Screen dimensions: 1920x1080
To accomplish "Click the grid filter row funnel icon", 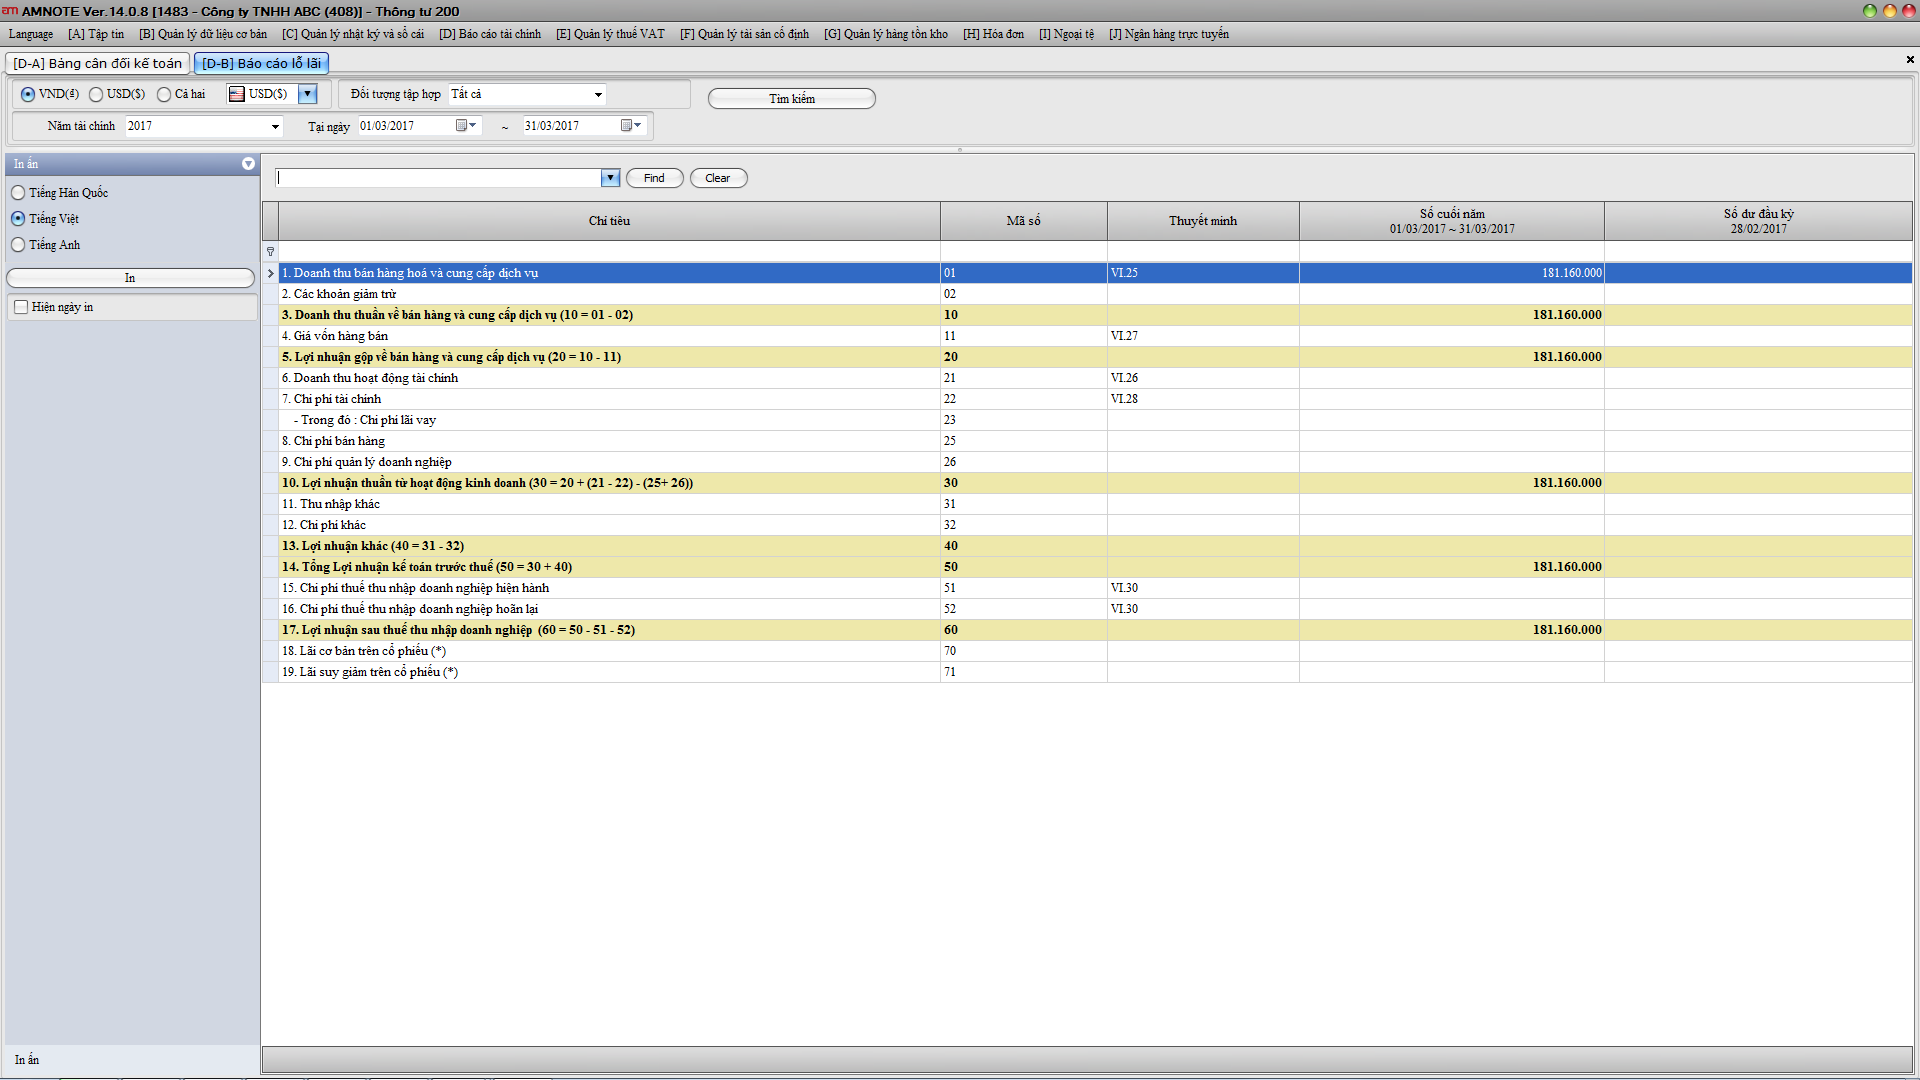I will coord(270,252).
